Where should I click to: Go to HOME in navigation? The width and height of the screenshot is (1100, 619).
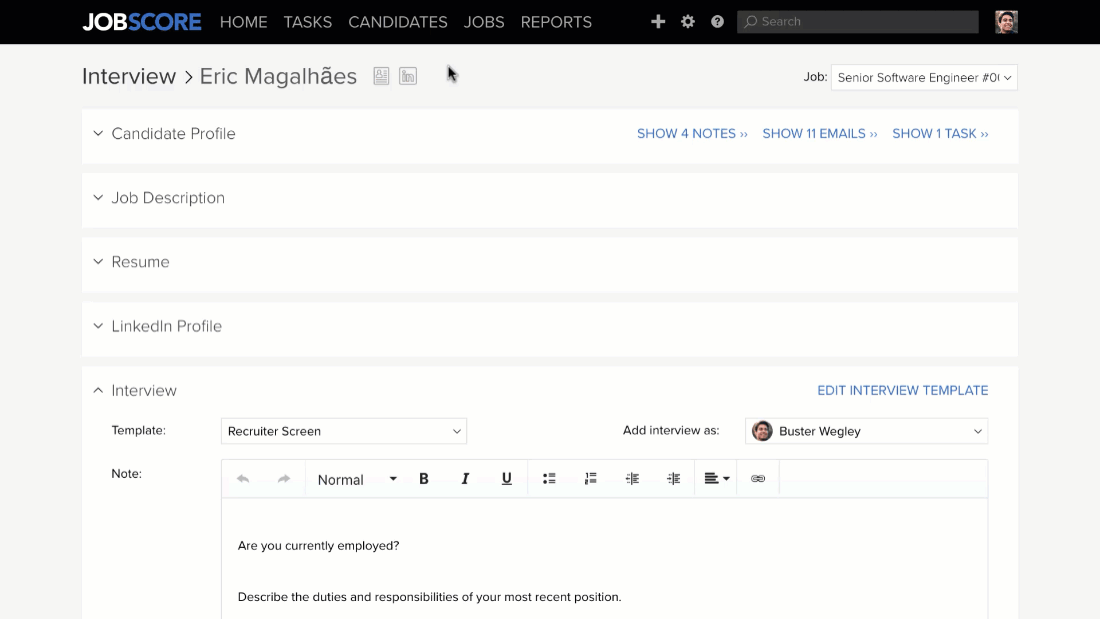(x=243, y=22)
